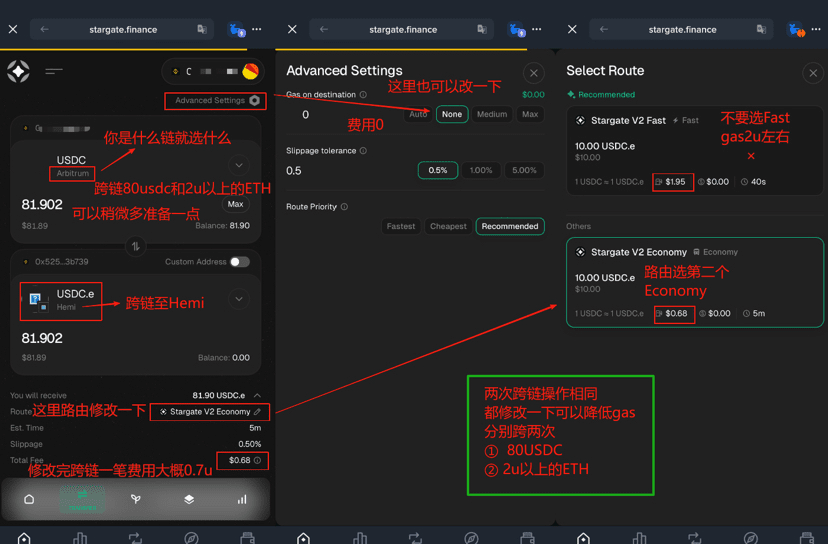Image resolution: width=828 pixels, height=544 pixels.
Task: Click the bar chart icon in the right bottom bar
Action: pos(639,538)
